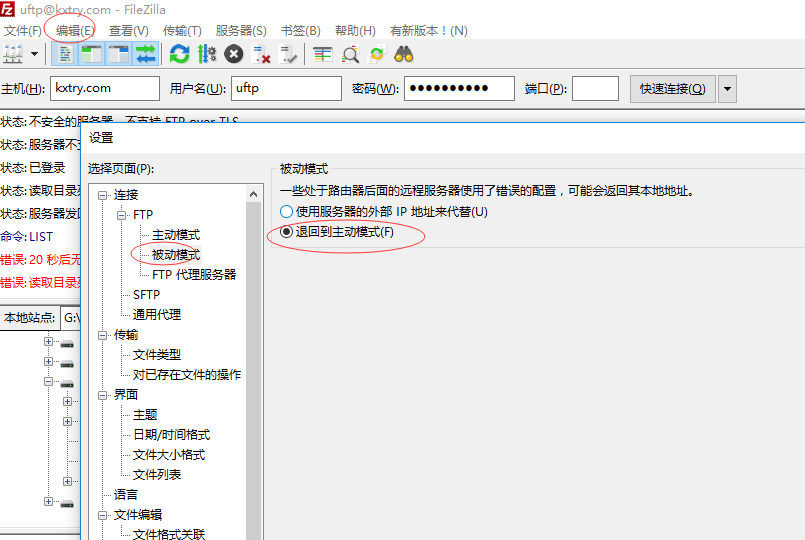The width and height of the screenshot is (805, 540).
Task: Toggle remote directory tree icon
Action: coord(119,54)
